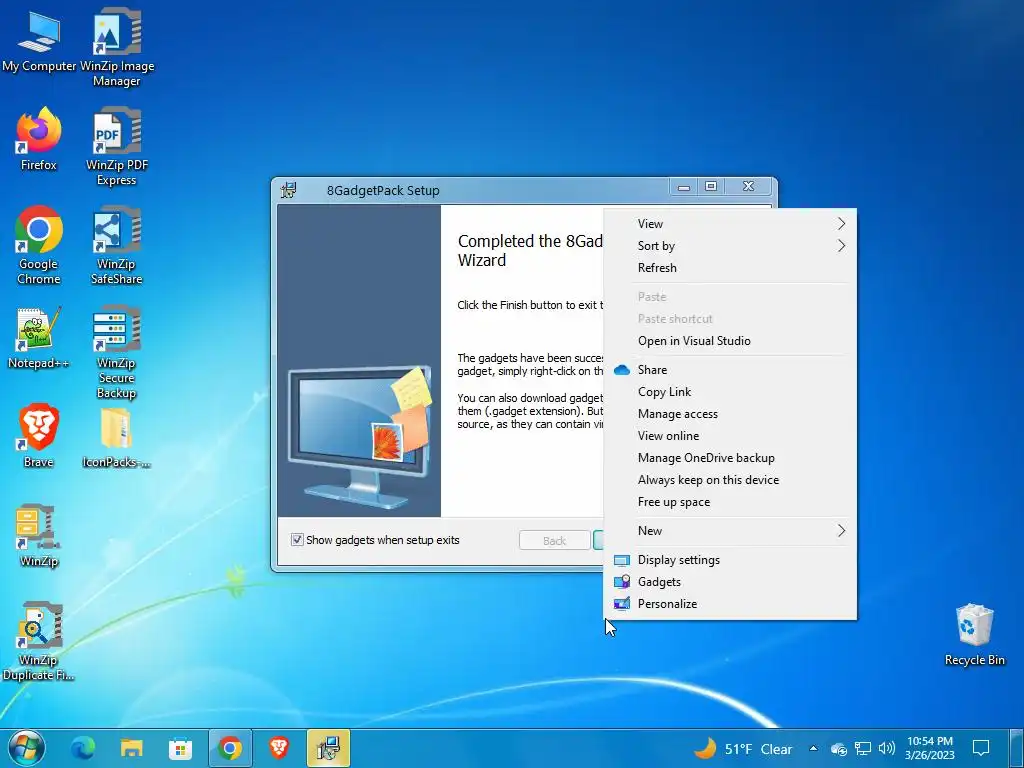Open the clock showing 10:54 PM

pyautogui.click(x=930, y=748)
